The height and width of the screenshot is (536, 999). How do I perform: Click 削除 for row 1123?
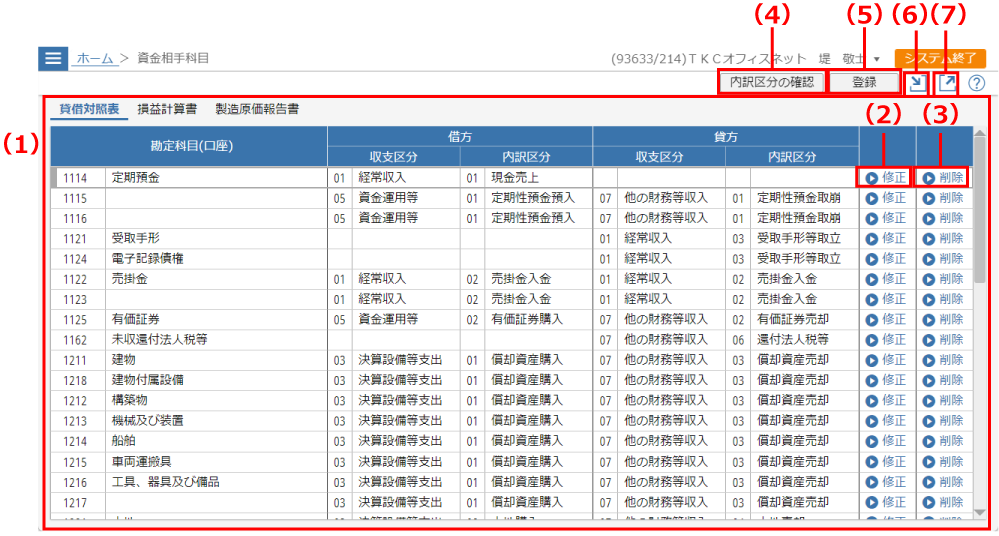tap(943, 300)
